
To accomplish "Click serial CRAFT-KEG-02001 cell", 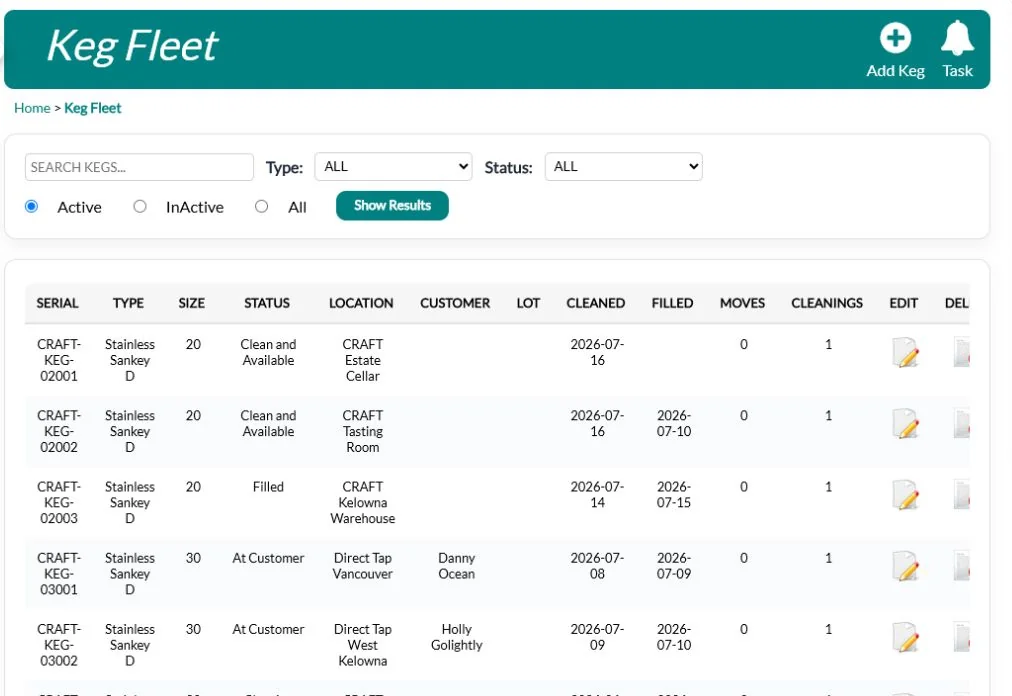I will click(x=59, y=360).
